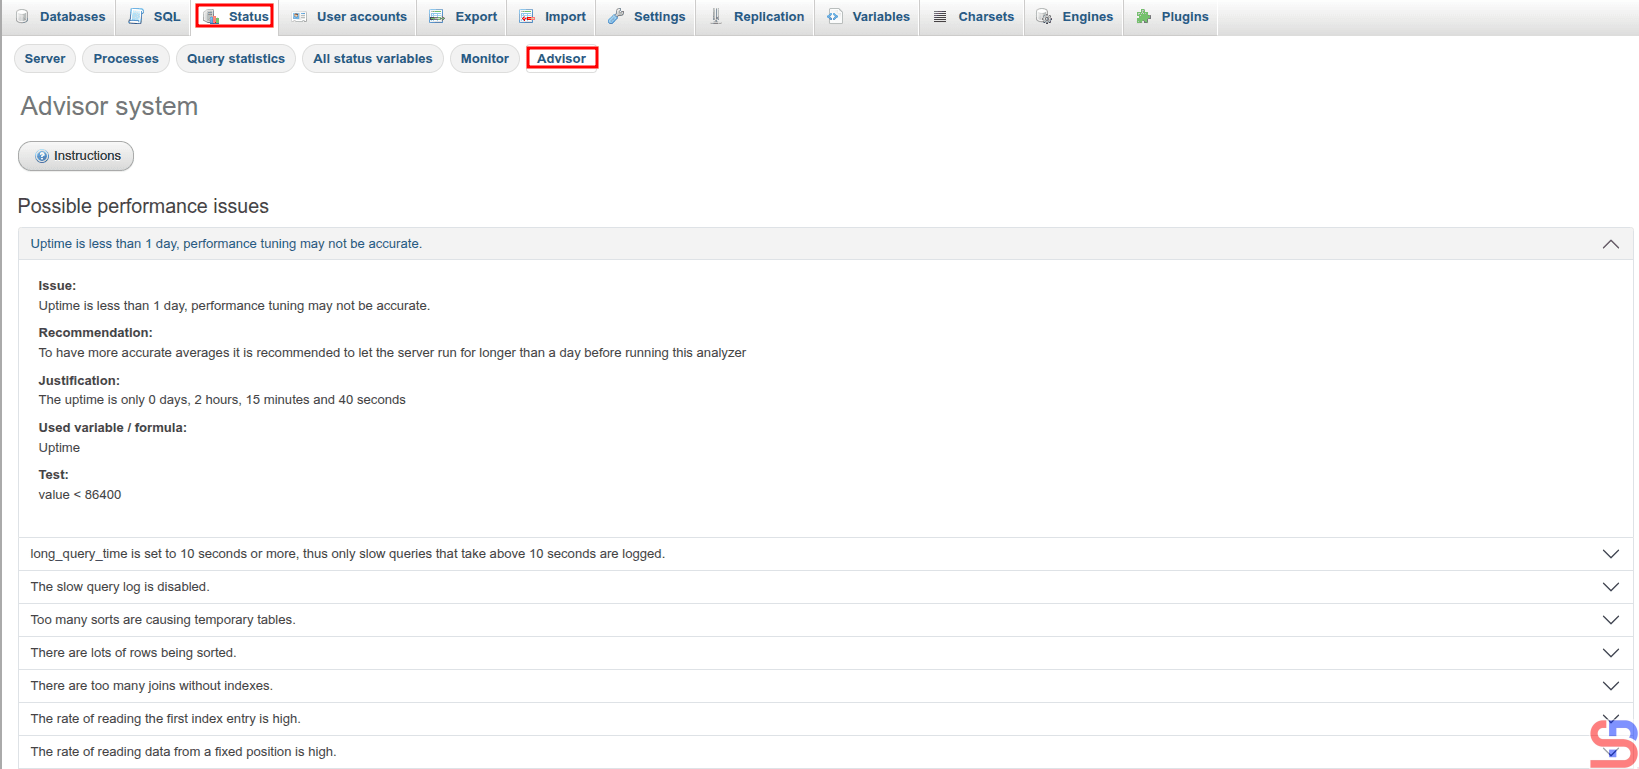
Task: Open the Monitor subtab
Action: (484, 59)
